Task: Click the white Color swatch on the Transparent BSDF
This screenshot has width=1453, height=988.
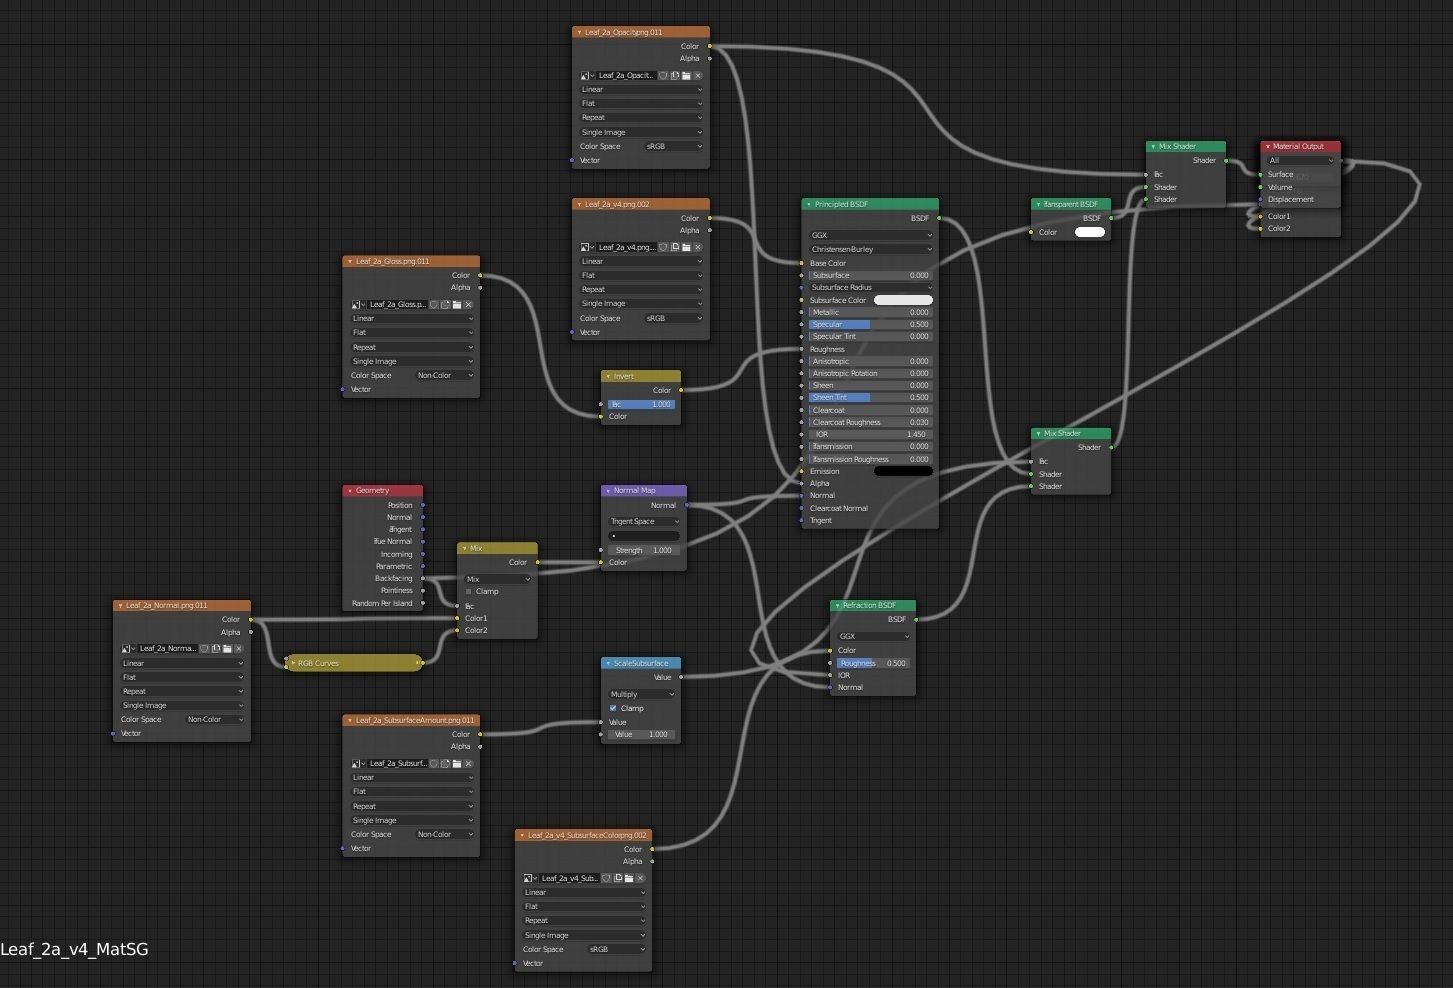Action: [1089, 232]
